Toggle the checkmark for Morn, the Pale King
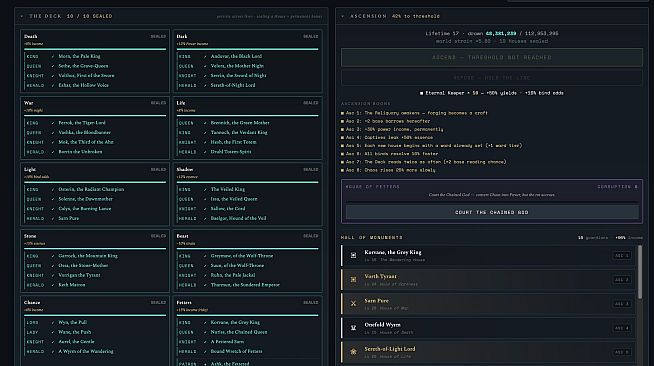The height and width of the screenshot is (366, 654). point(53,56)
